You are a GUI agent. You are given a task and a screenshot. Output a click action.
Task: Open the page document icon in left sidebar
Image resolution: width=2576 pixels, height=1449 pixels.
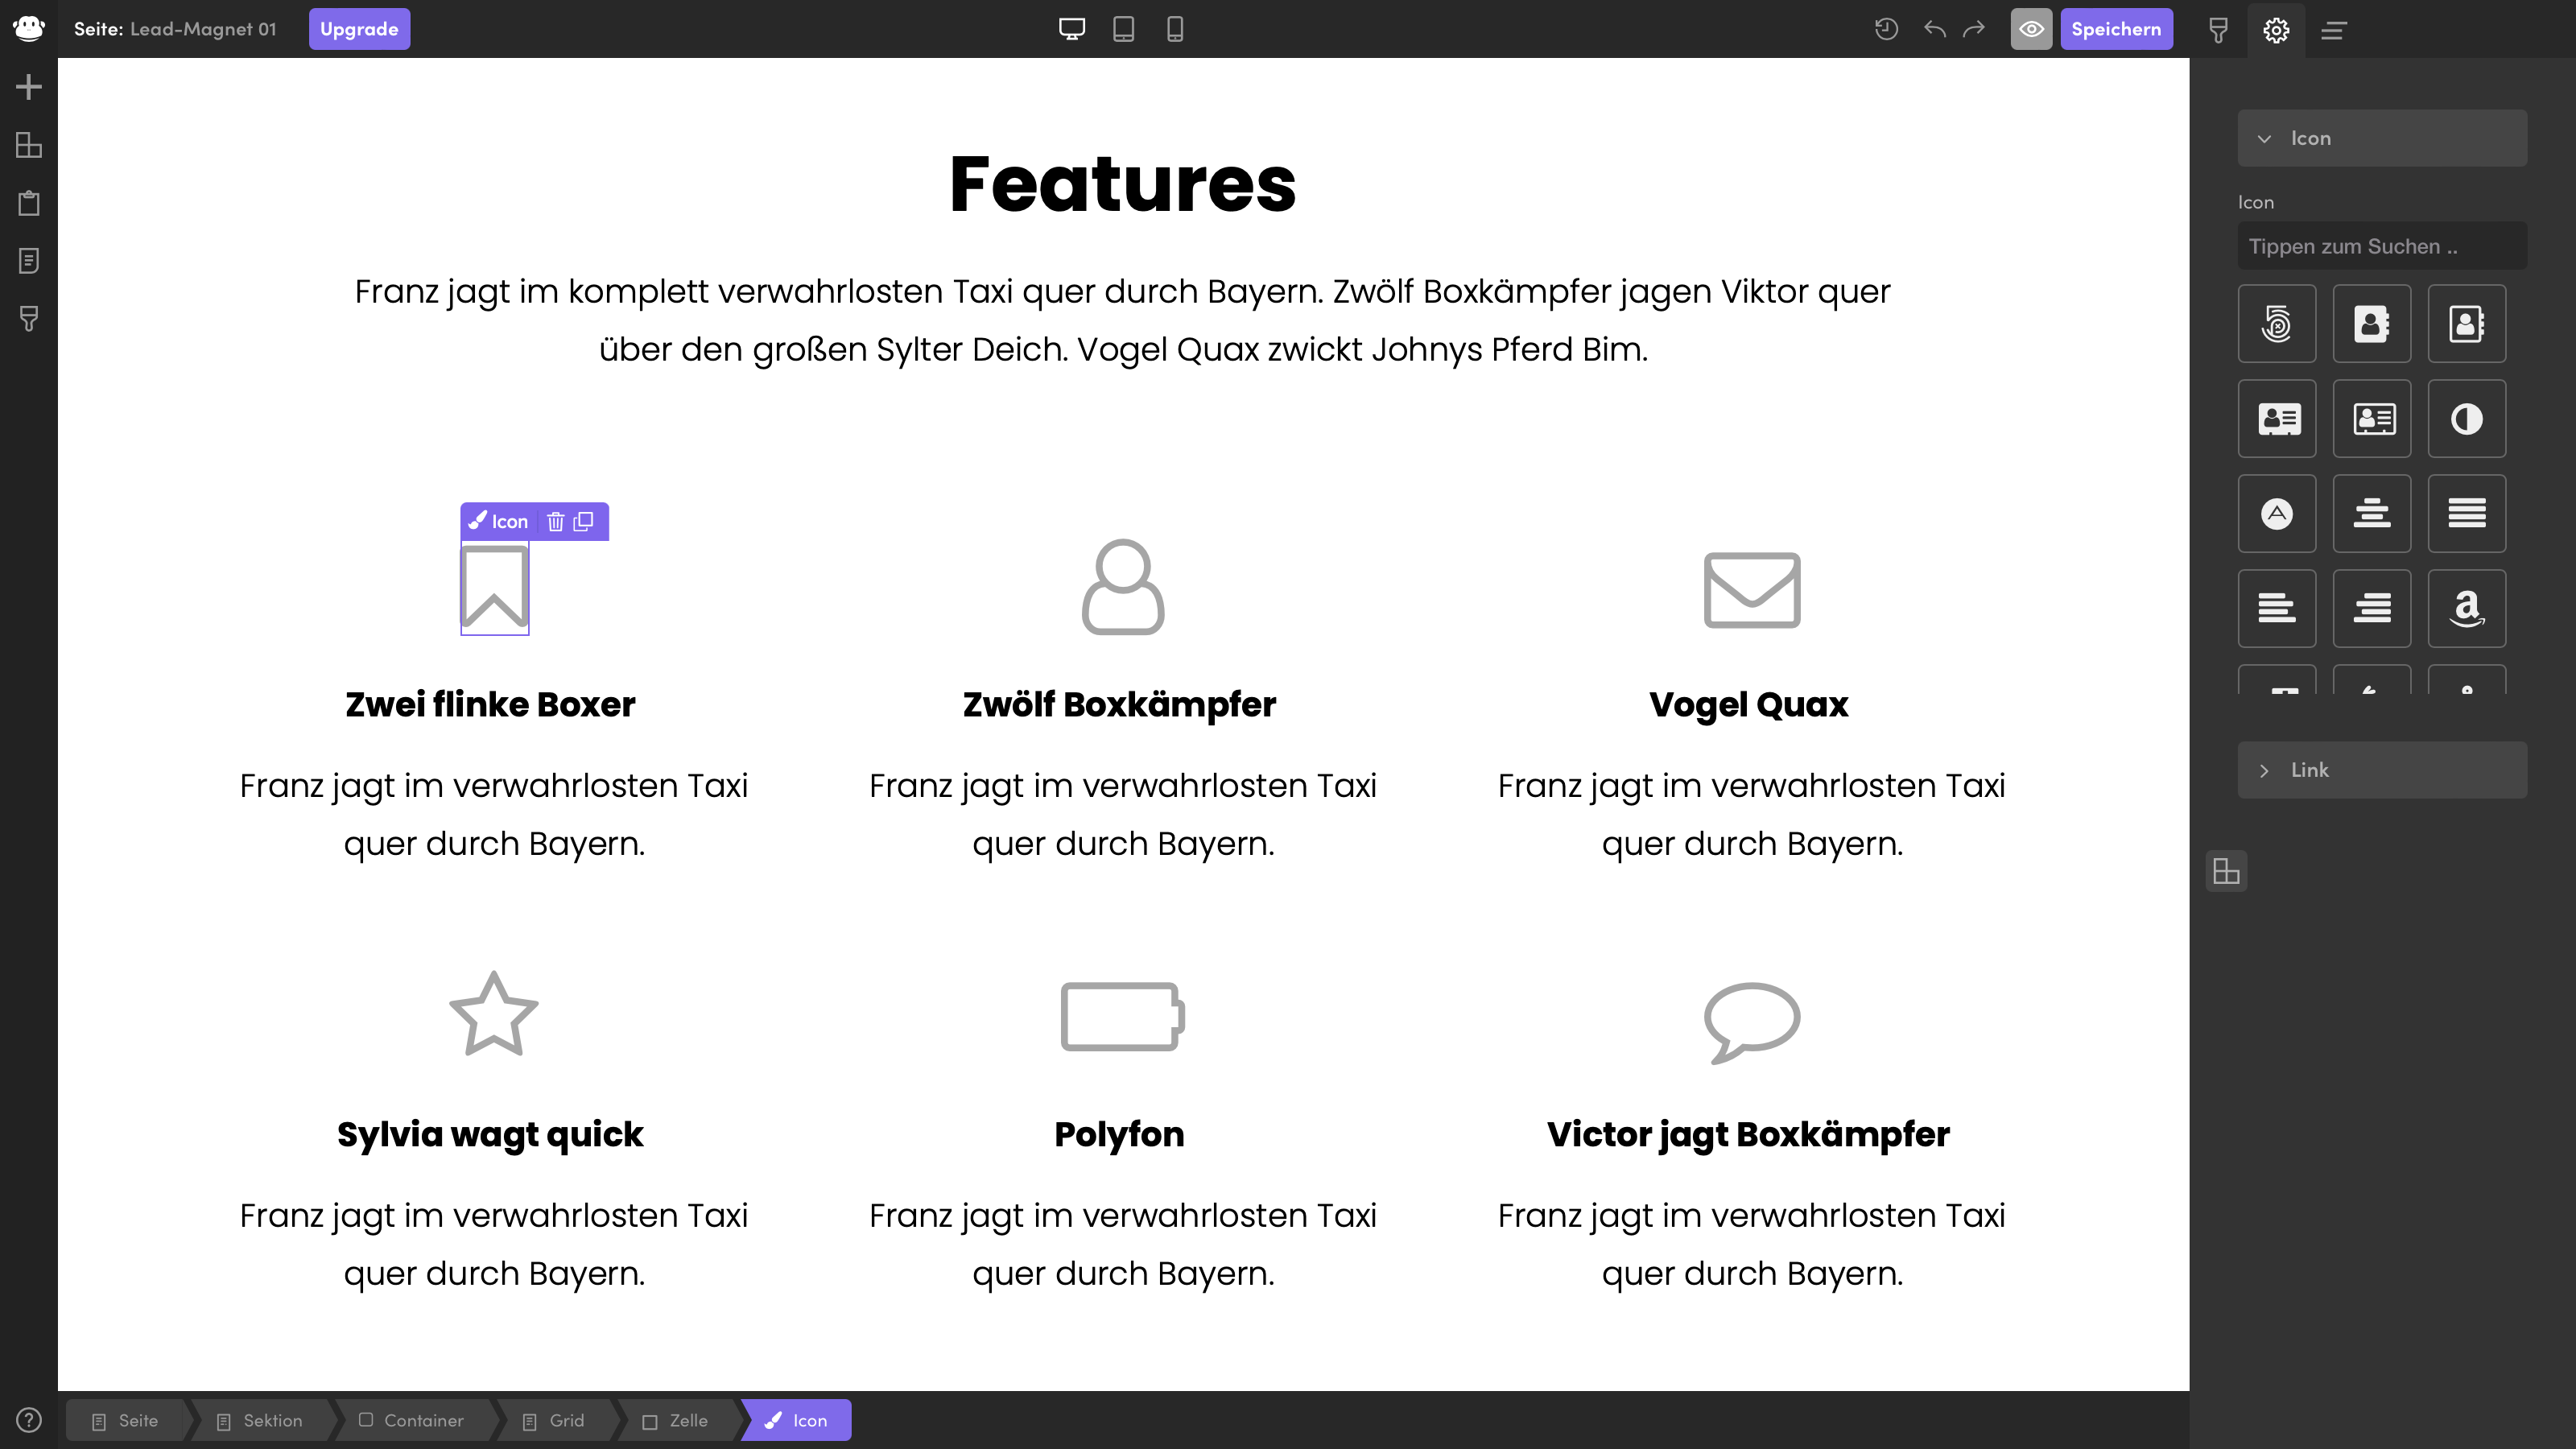(x=29, y=261)
